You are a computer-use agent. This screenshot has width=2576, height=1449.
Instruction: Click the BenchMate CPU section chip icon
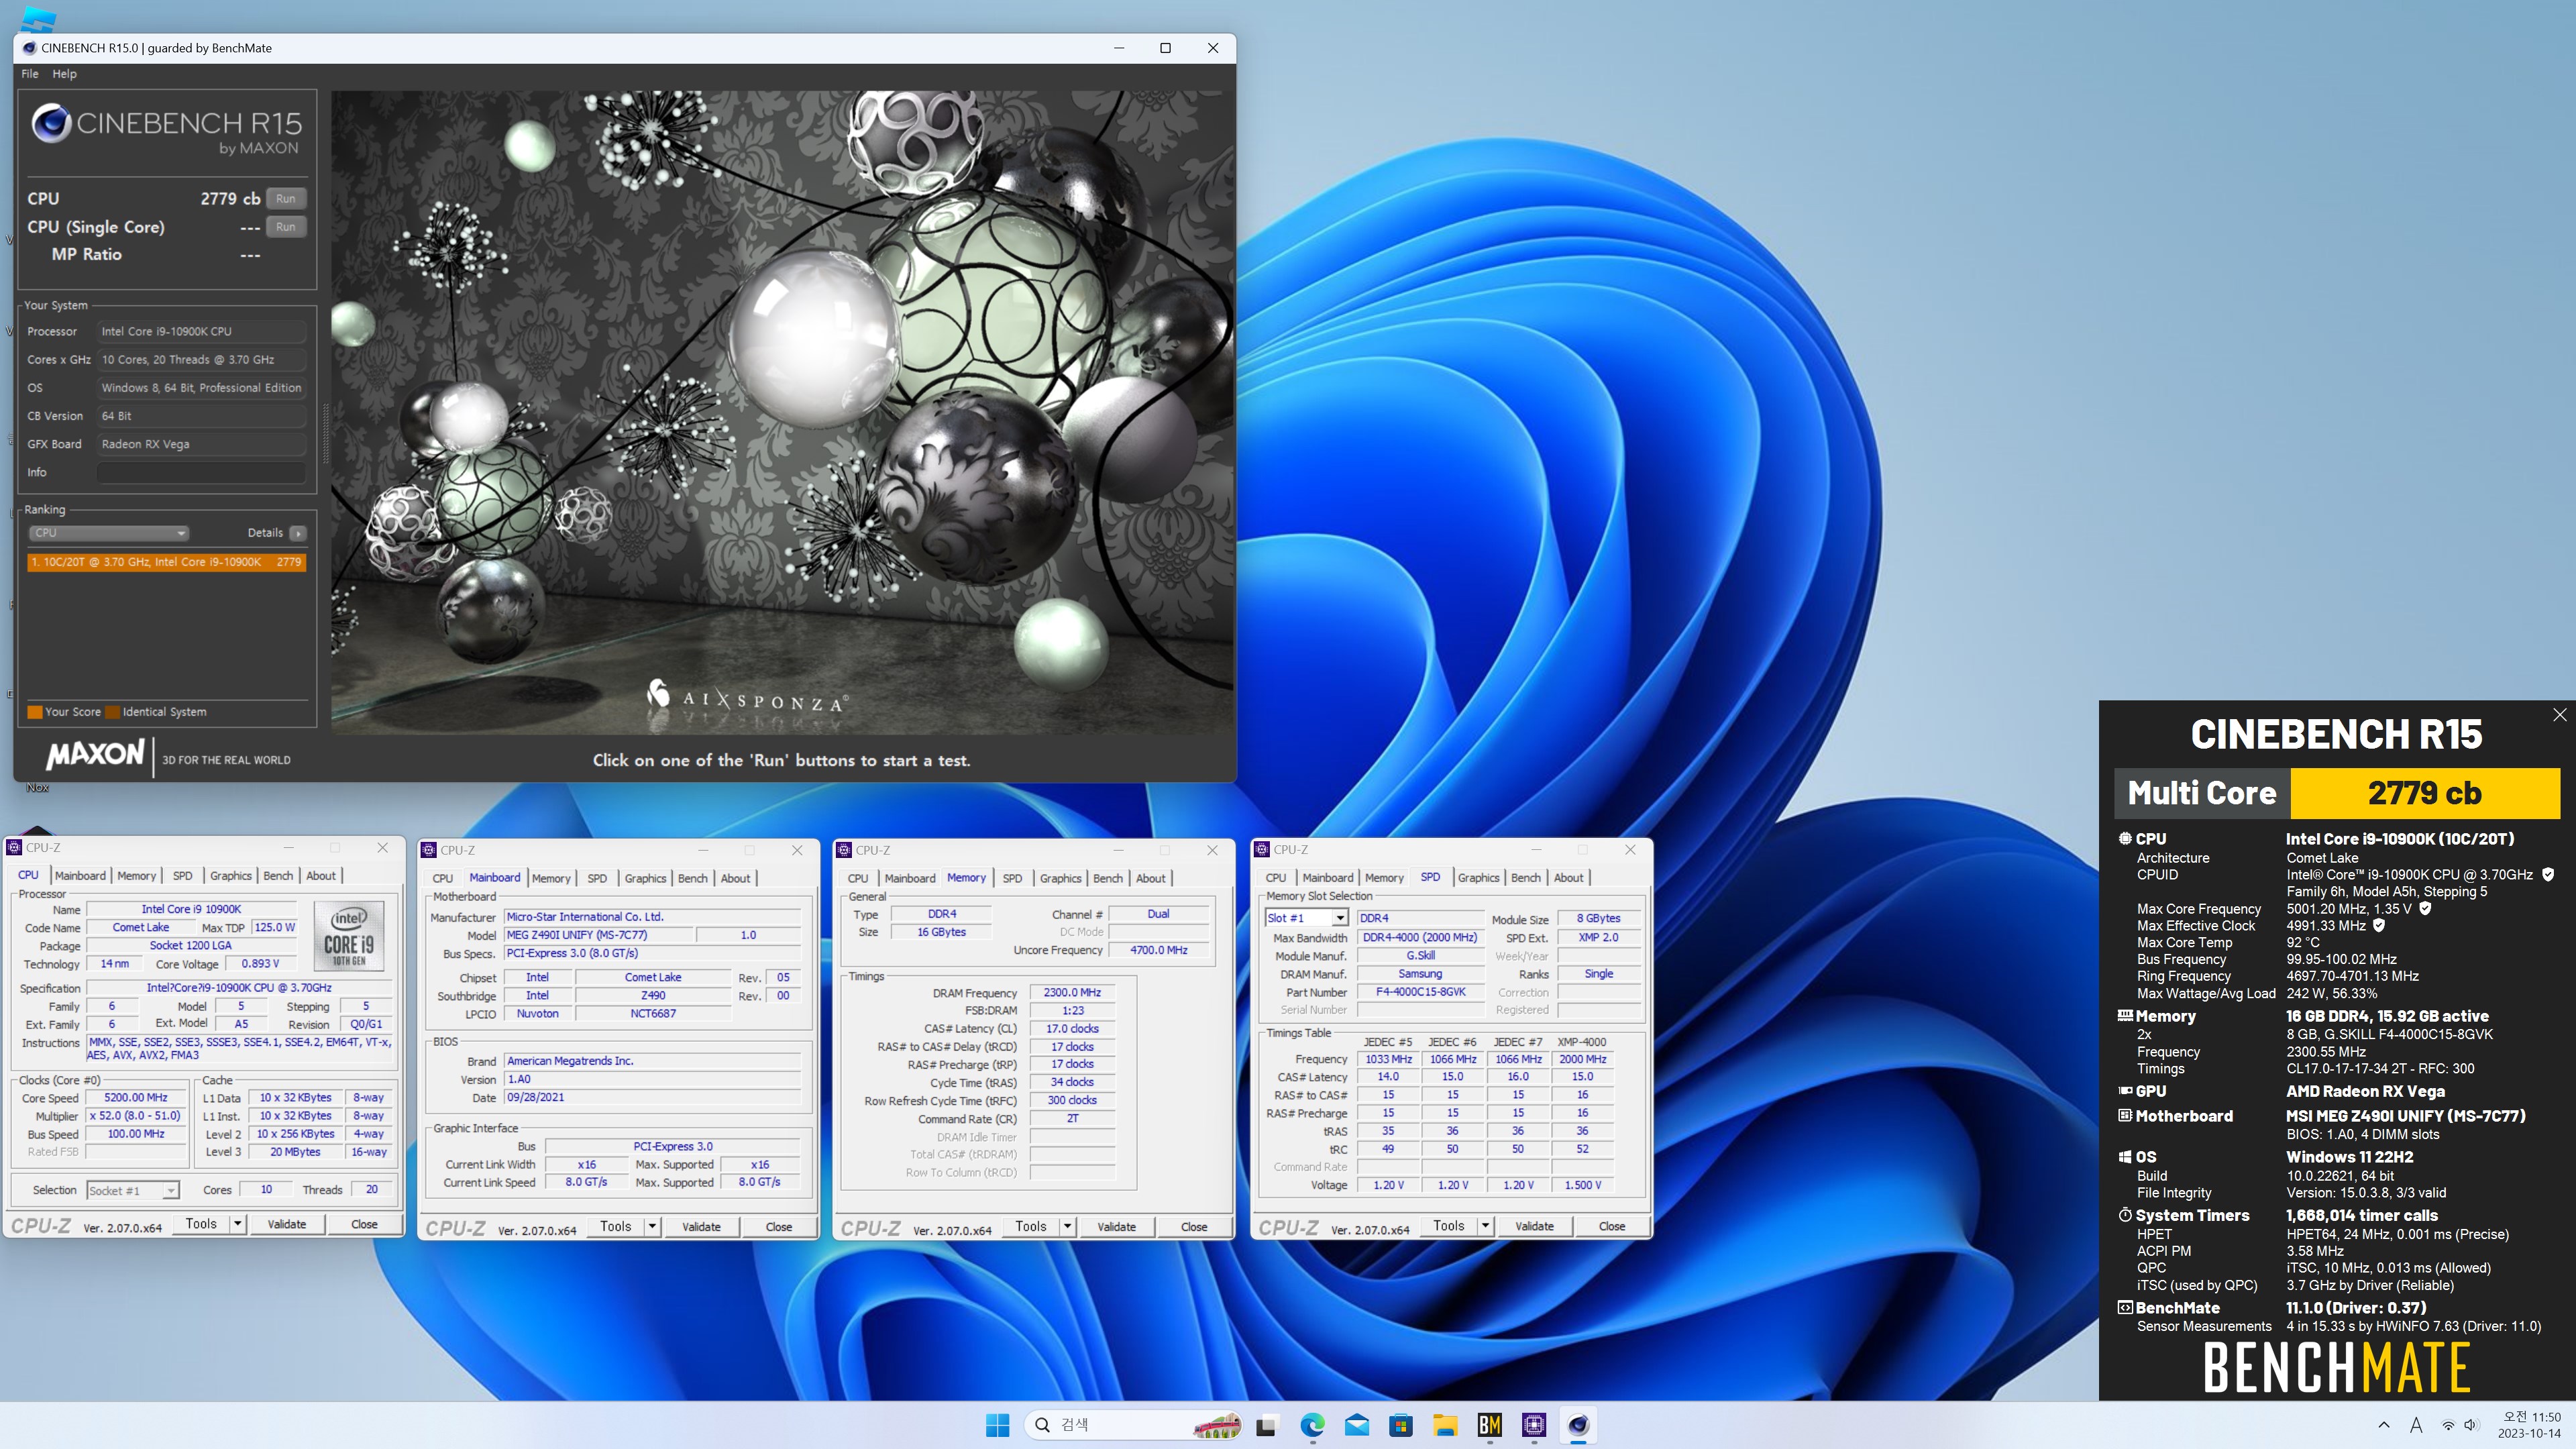click(x=2125, y=838)
